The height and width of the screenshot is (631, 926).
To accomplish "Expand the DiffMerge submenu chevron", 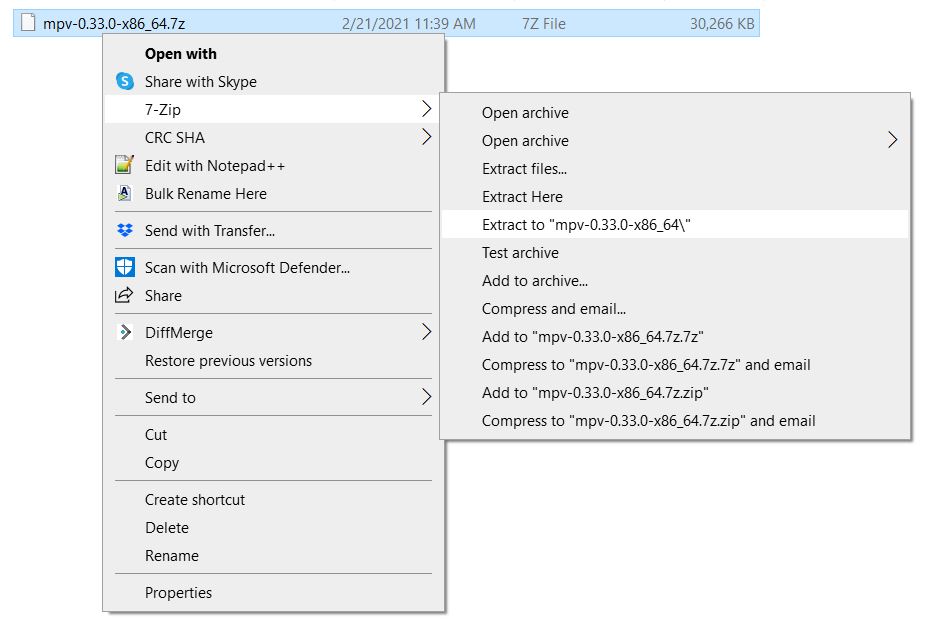I will [x=426, y=332].
